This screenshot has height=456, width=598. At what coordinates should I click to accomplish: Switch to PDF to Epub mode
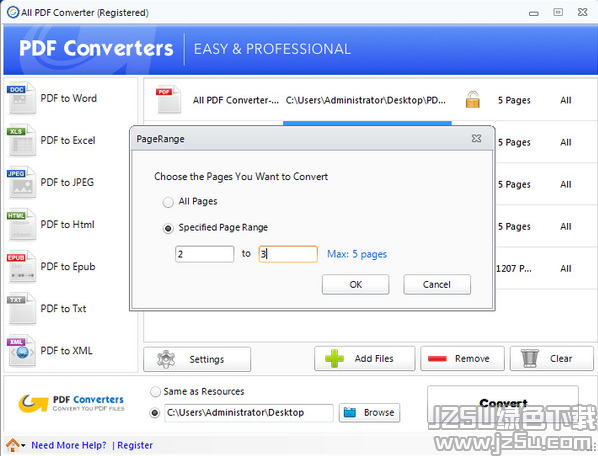(x=68, y=267)
